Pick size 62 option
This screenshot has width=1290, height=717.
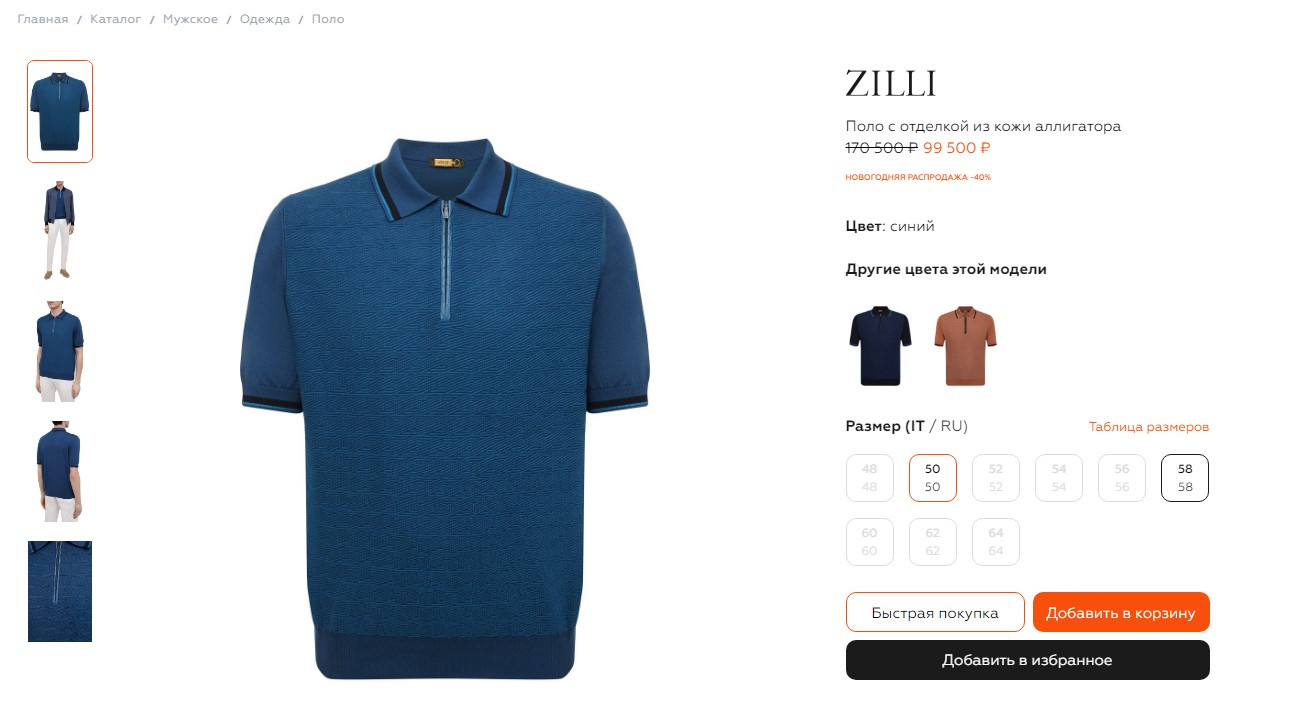pos(933,542)
